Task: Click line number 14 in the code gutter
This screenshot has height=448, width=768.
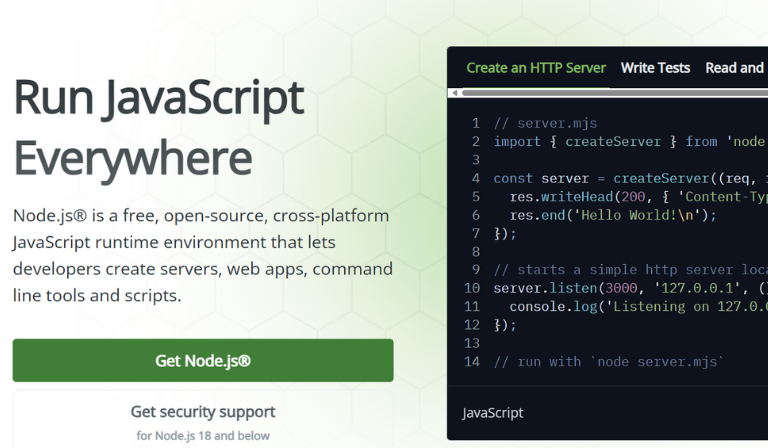Action: (x=472, y=362)
